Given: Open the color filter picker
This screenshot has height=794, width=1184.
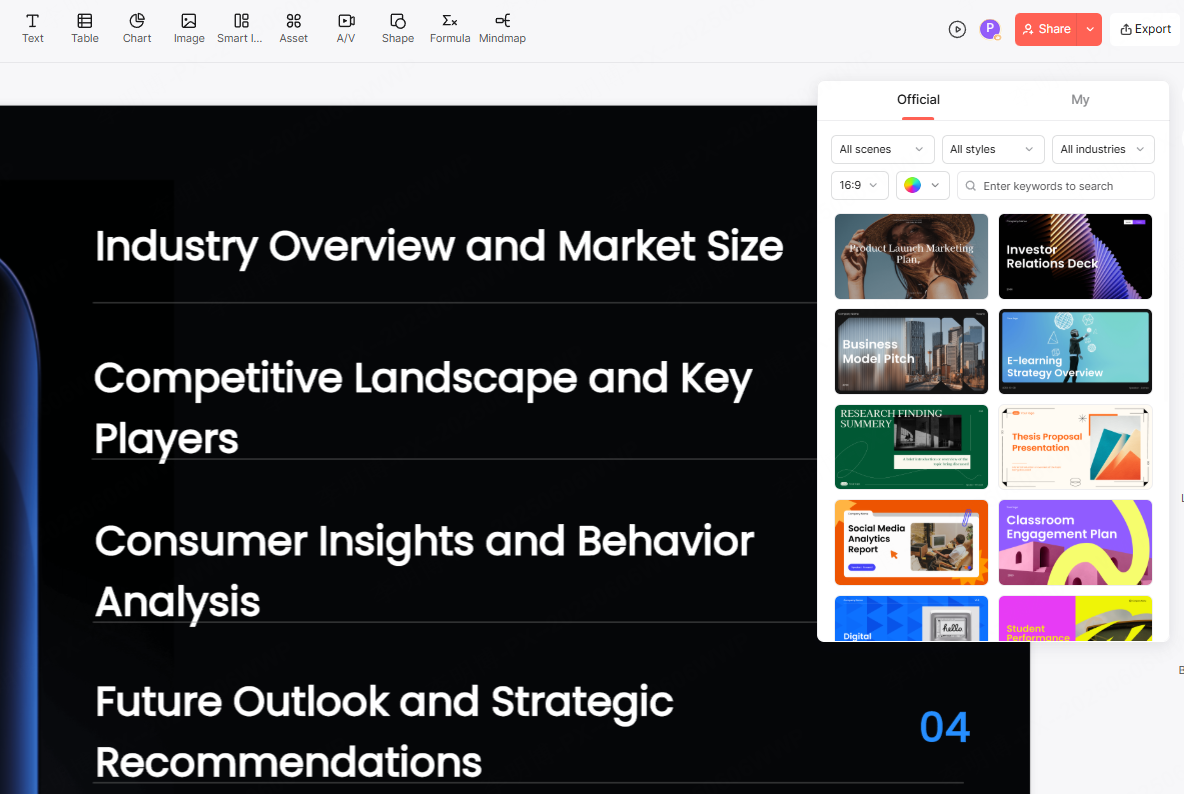Looking at the screenshot, I should tap(922, 185).
